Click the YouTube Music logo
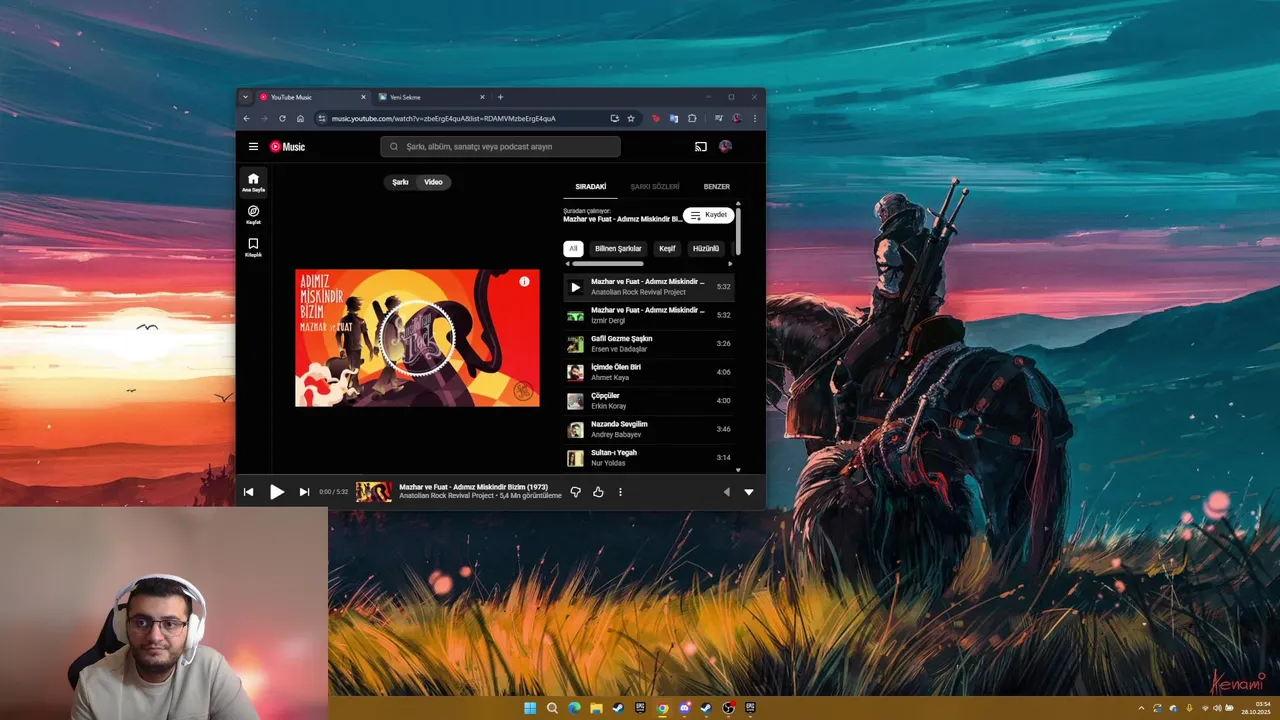This screenshot has width=1280, height=720. click(287, 146)
